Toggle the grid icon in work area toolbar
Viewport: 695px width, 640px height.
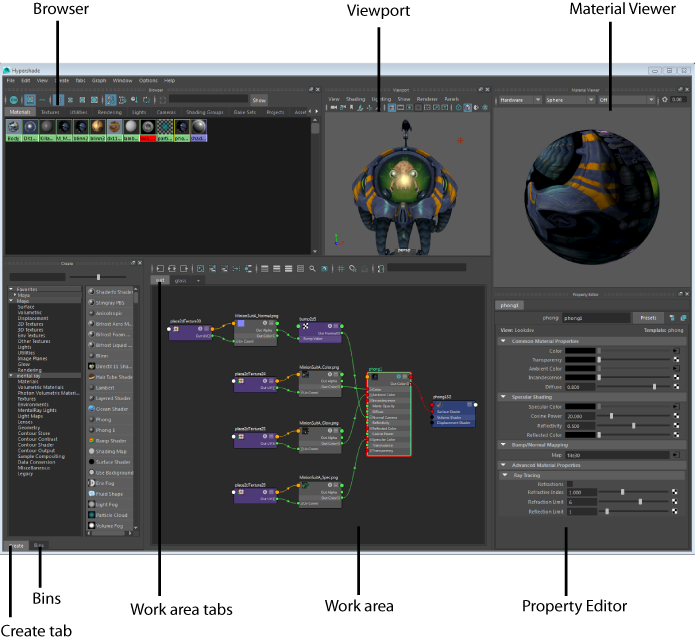pyautogui.click(x=340, y=269)
